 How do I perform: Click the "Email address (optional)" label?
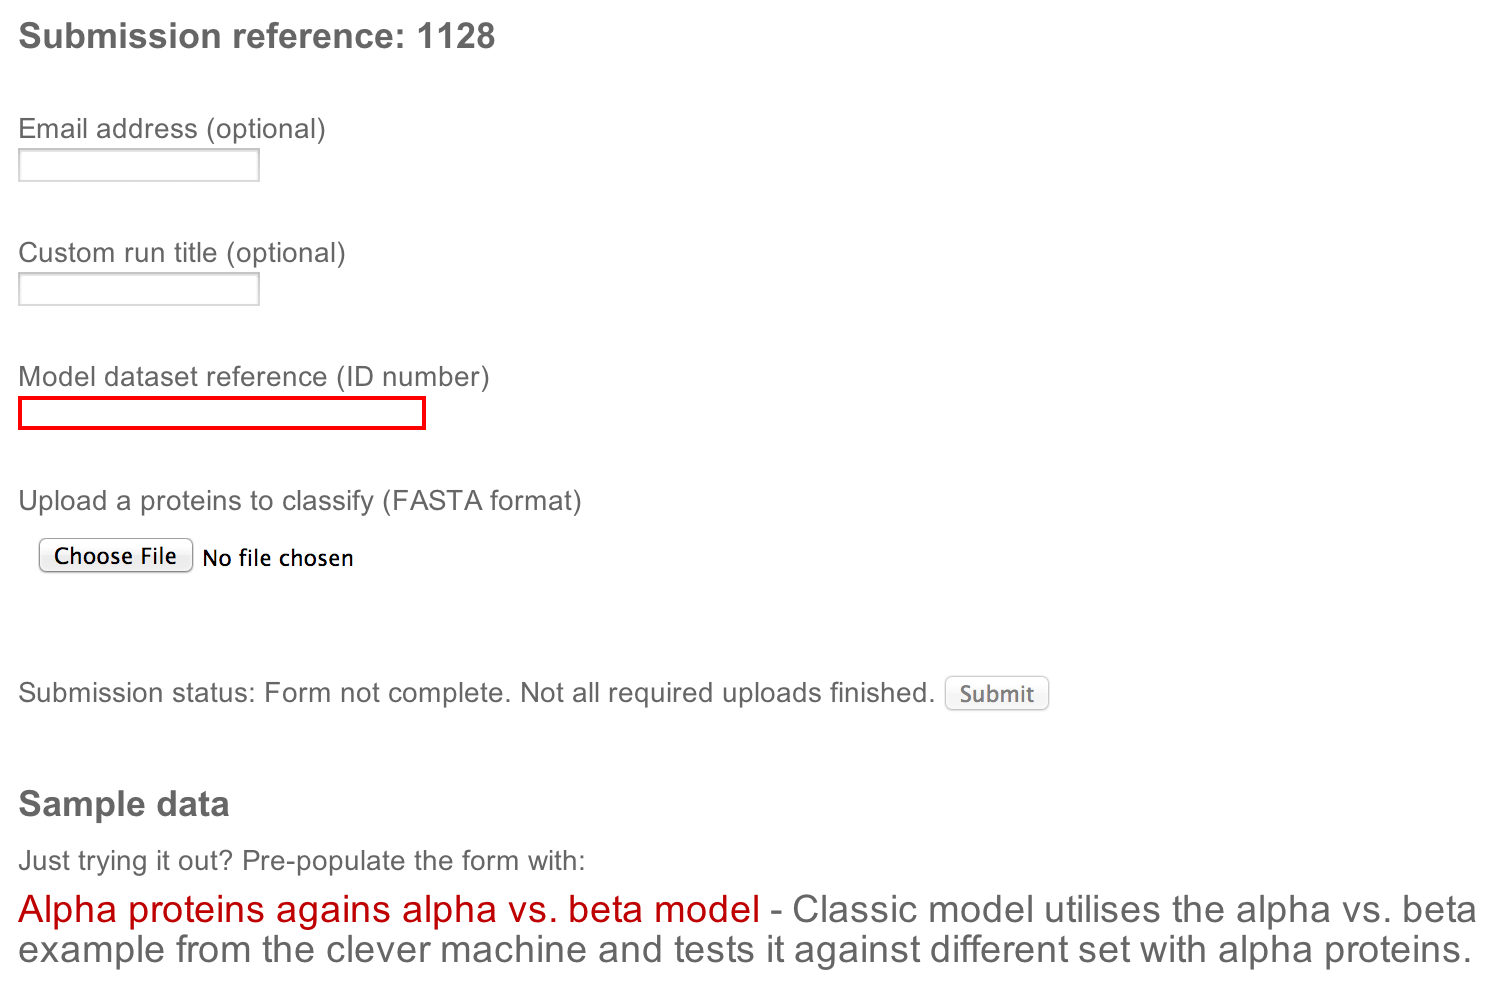pos(172,129)
